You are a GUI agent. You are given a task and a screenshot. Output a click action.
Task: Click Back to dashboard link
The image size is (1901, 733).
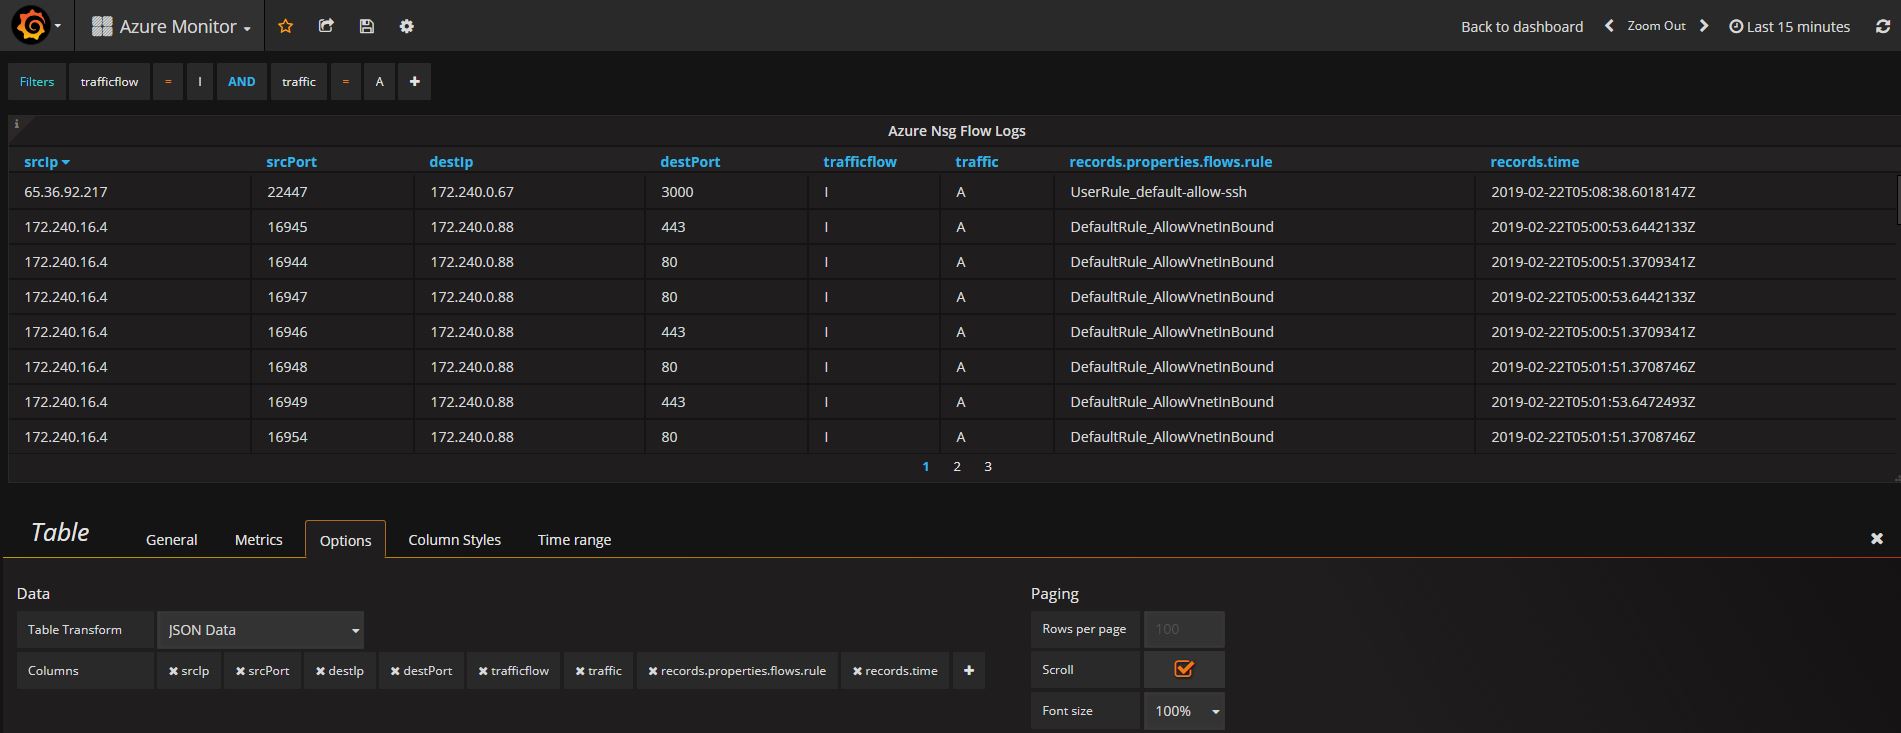click(1522, 27)
